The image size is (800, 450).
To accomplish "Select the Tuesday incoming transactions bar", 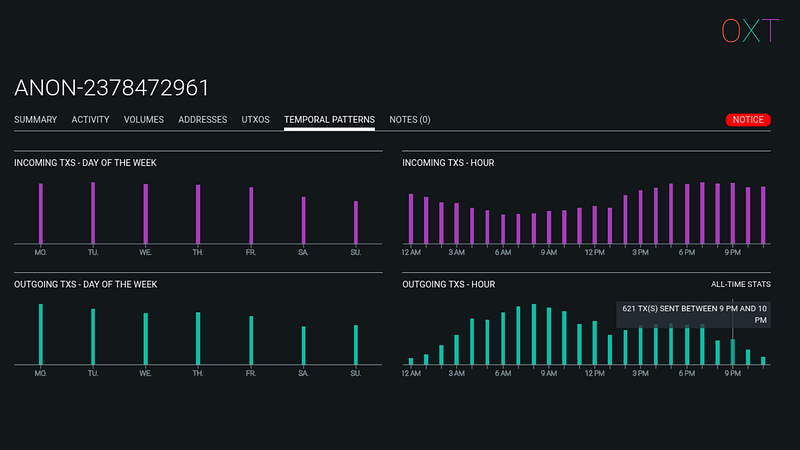I will click(x=93, y=212).
